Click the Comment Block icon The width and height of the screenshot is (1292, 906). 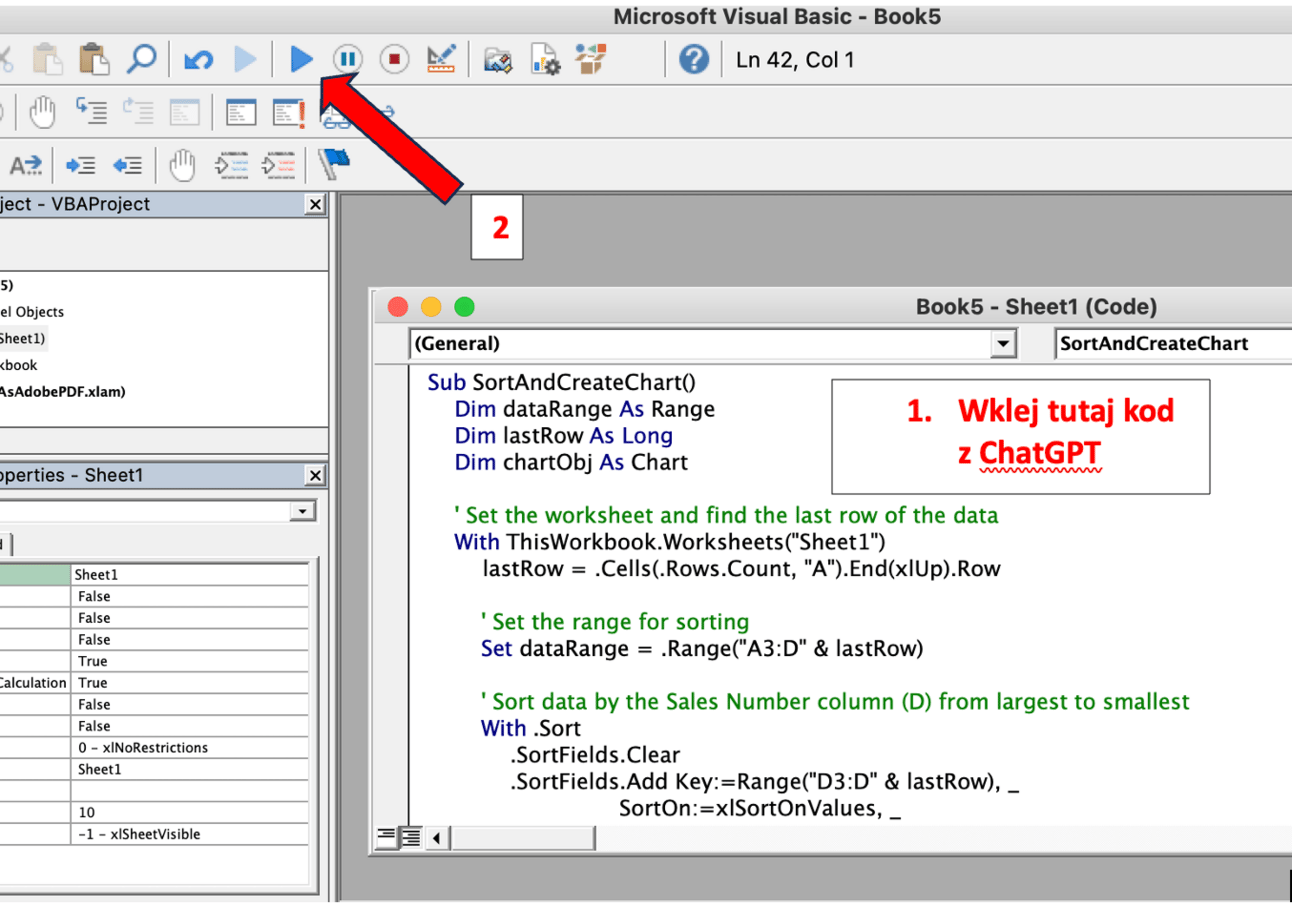(x=232, y=165)
